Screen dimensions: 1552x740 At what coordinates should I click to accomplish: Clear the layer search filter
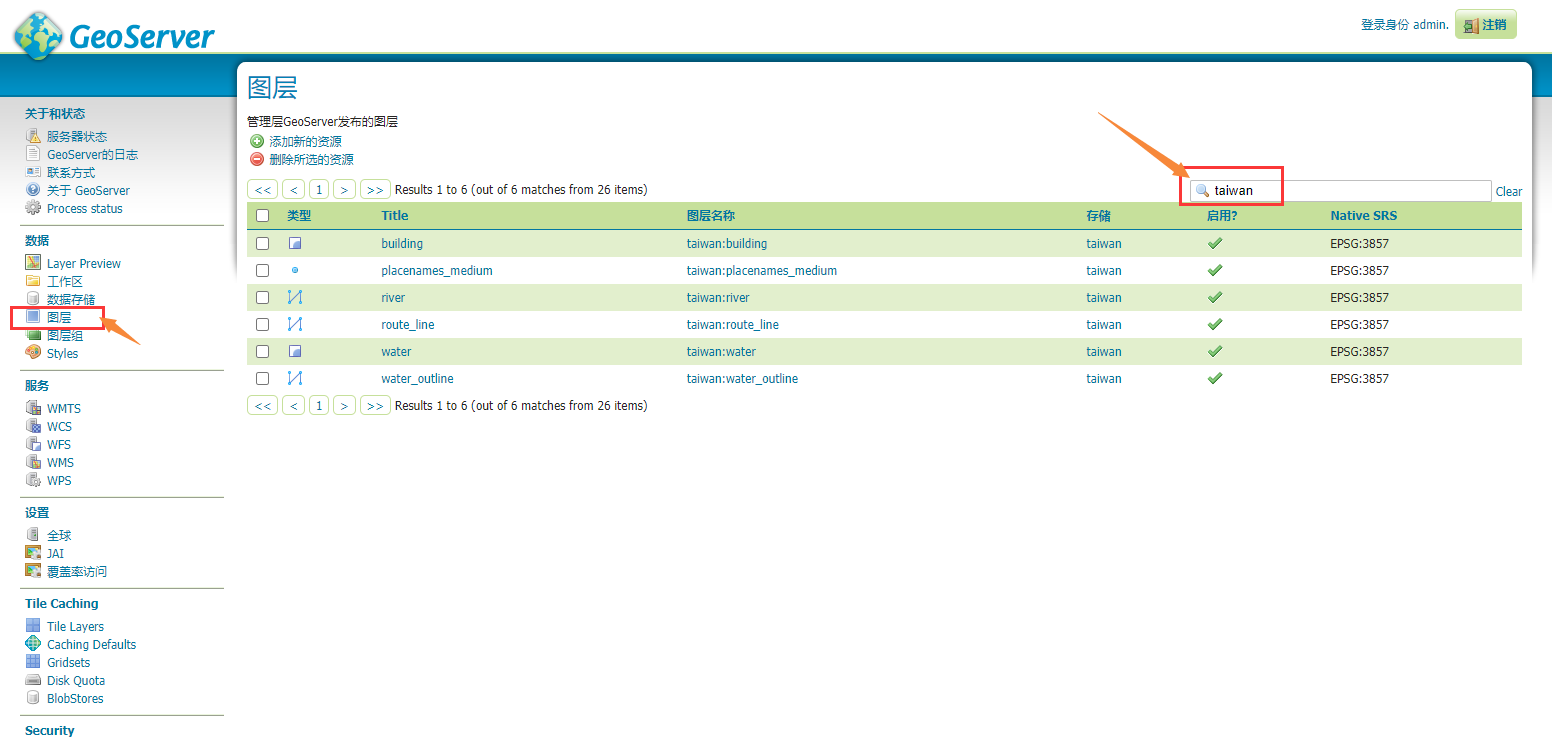pyautogui.click(x=1508, y=191)
